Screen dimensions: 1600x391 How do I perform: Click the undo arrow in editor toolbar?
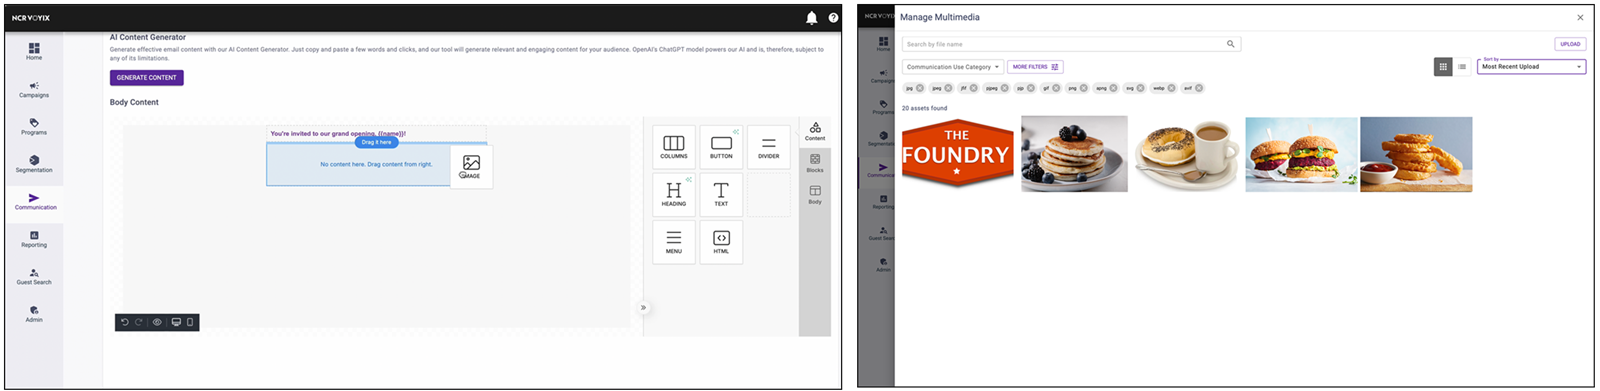[x=124, y=322]
